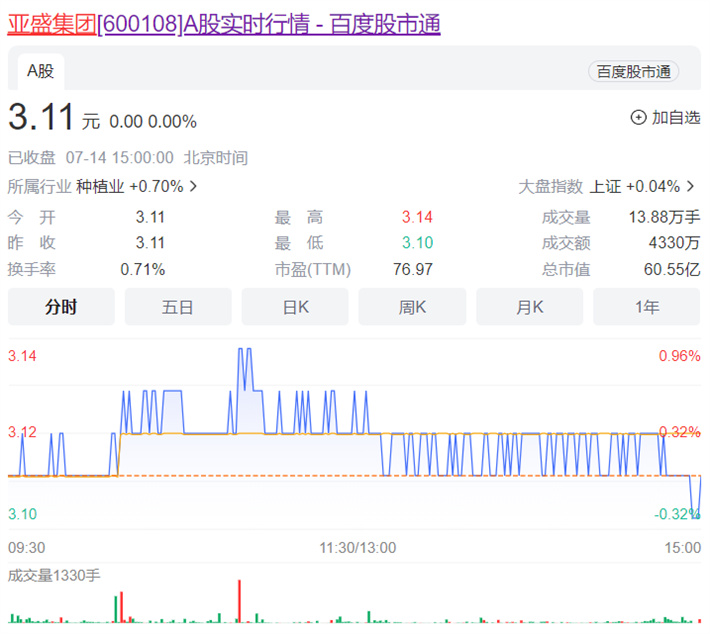Select the A股 tab
The width and height of the screenshot is (710, 634).
pos(41,71)
